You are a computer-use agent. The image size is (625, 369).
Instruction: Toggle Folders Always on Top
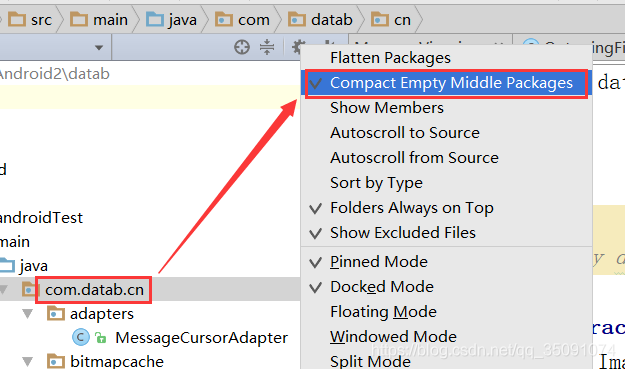point(446,208)
